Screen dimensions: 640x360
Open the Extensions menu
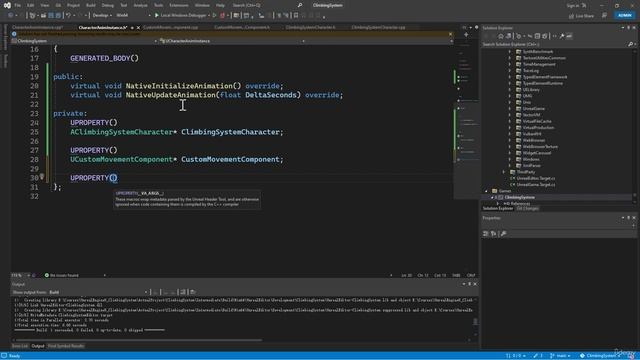pyautogui.click(x=179, y=5)
